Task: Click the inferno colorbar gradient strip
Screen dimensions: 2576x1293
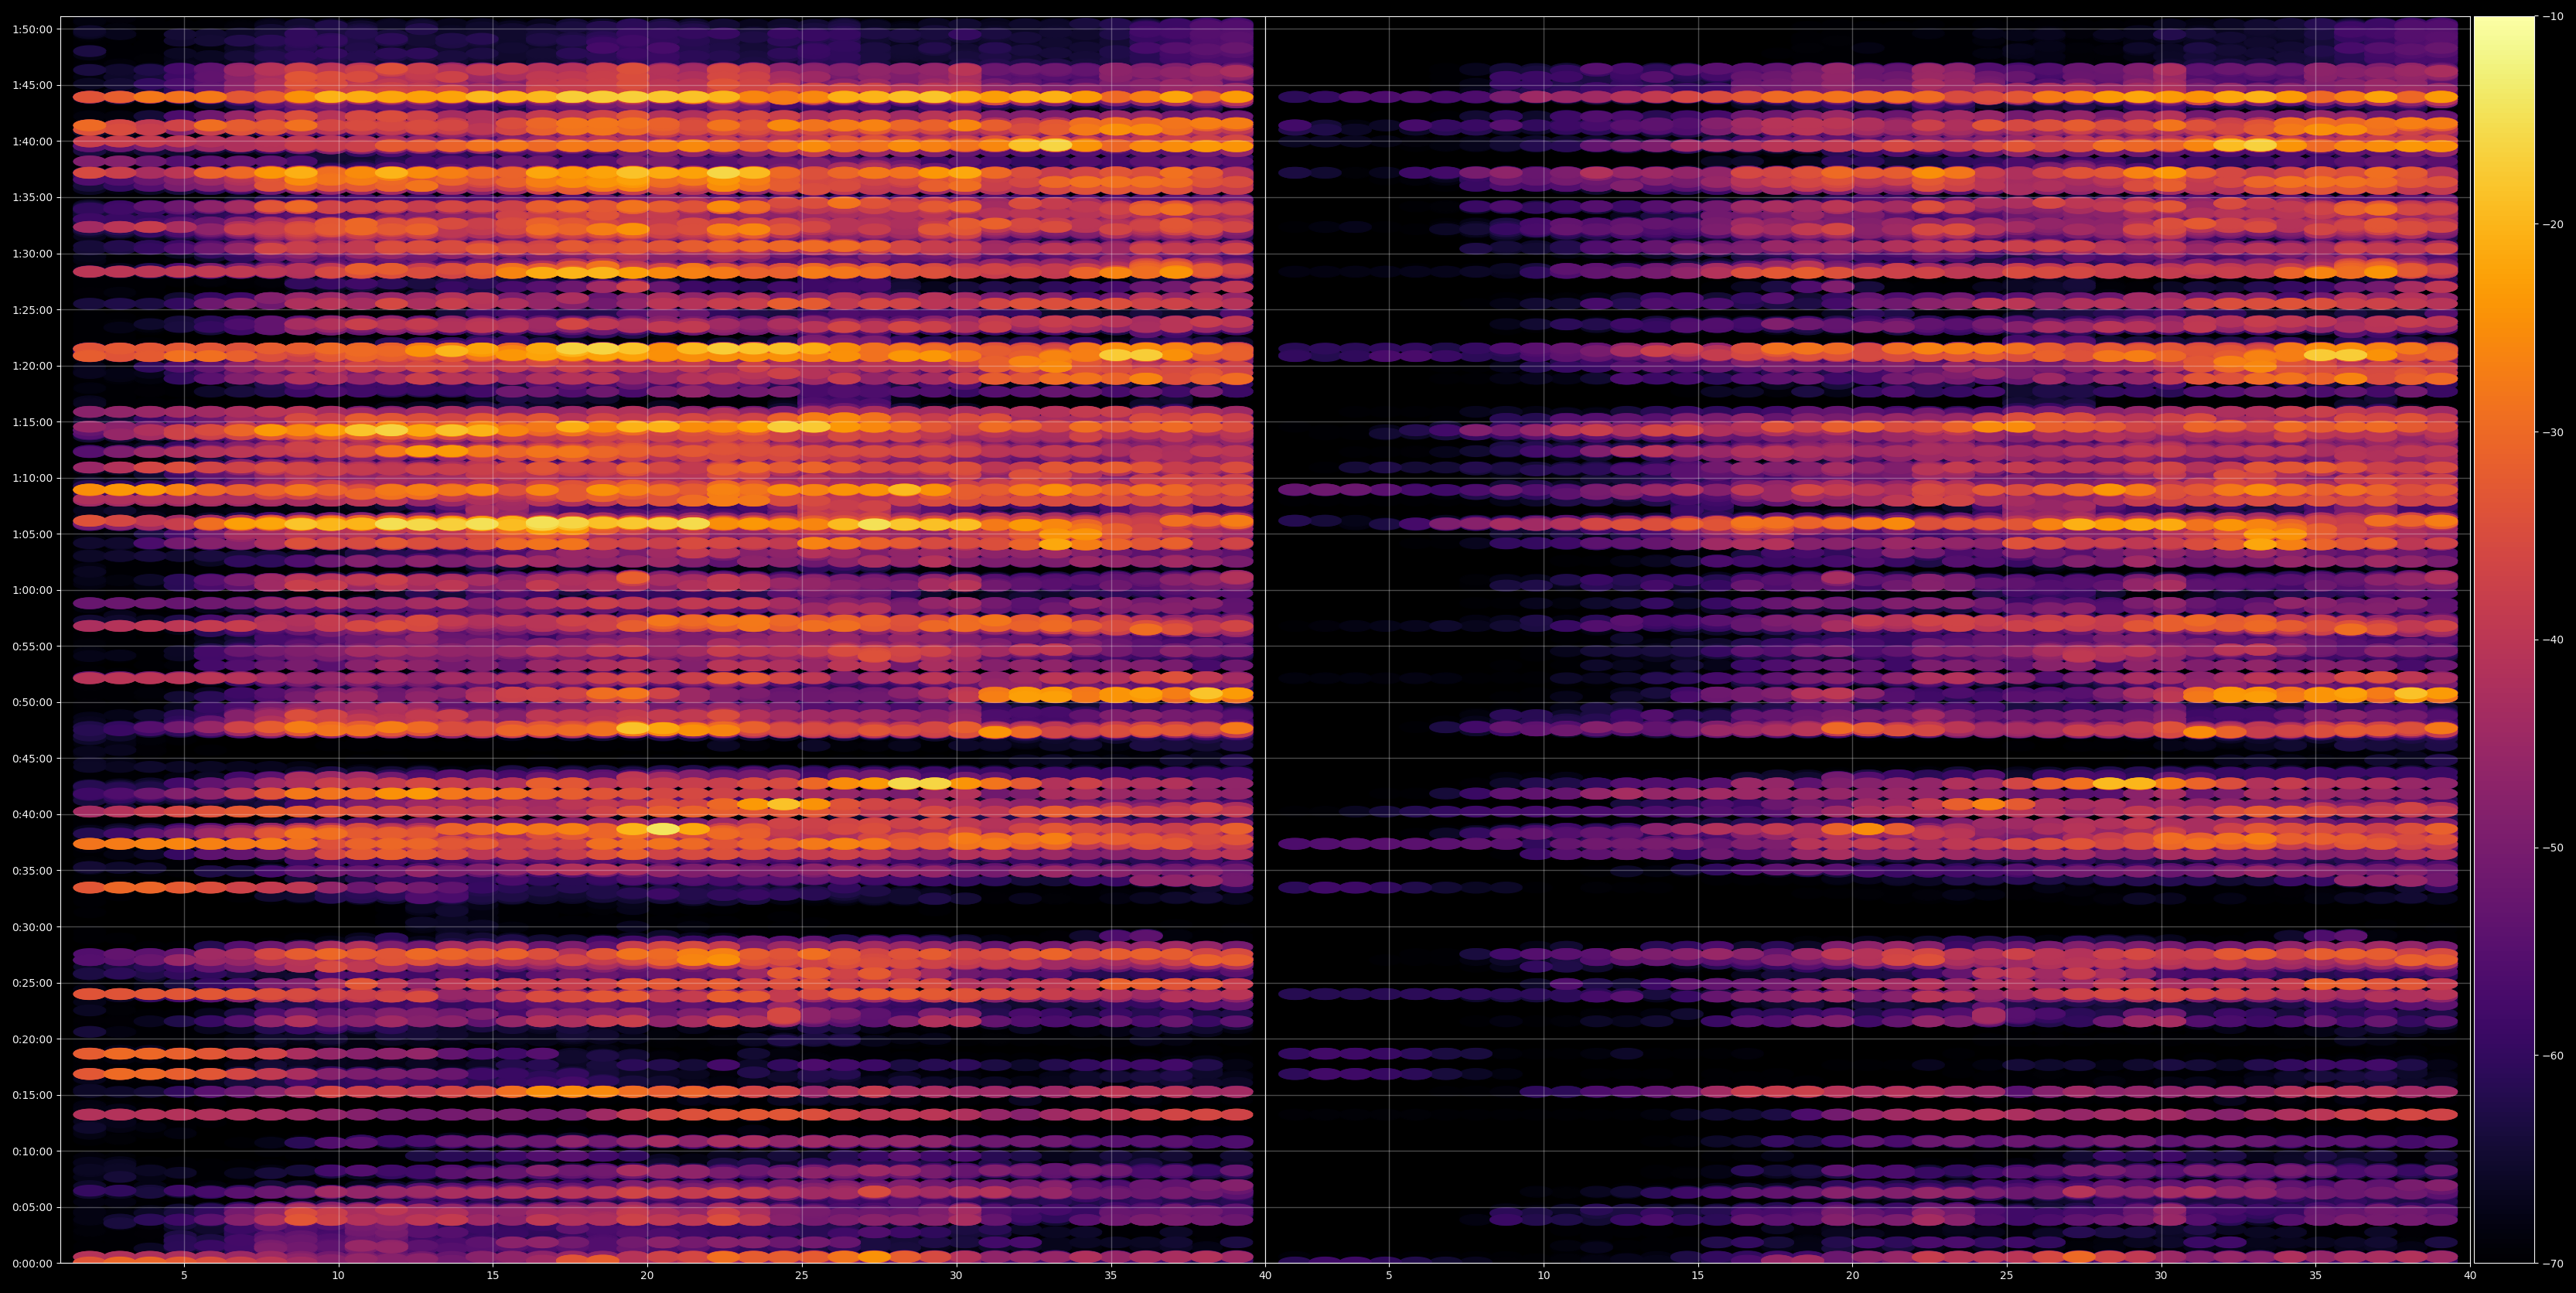Action: tap(2504, 640)
